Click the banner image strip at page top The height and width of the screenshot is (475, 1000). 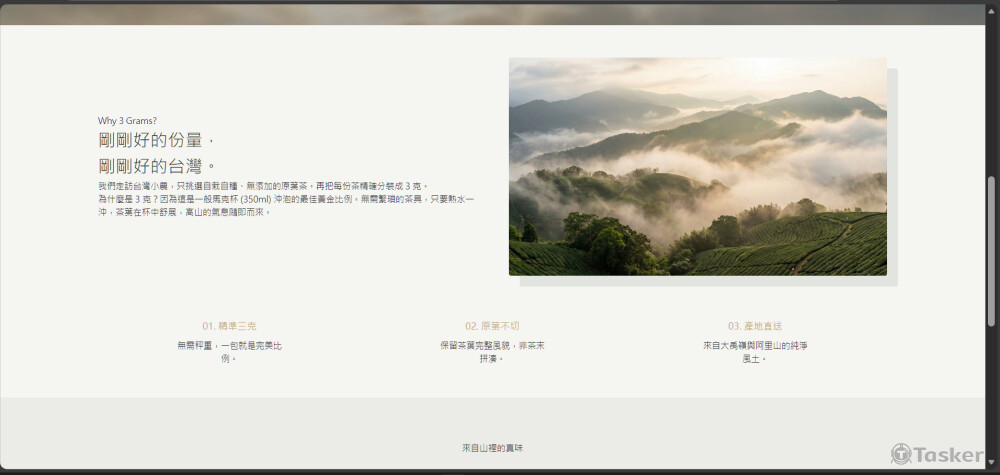(x=492, y=13)
